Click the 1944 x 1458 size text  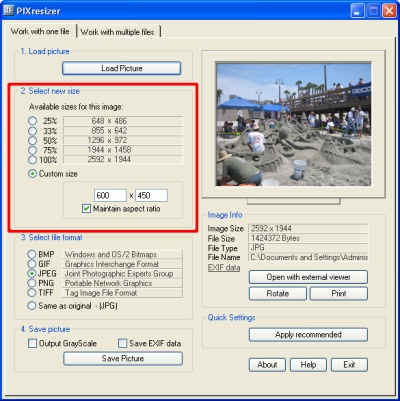click(x=109, y=150)
